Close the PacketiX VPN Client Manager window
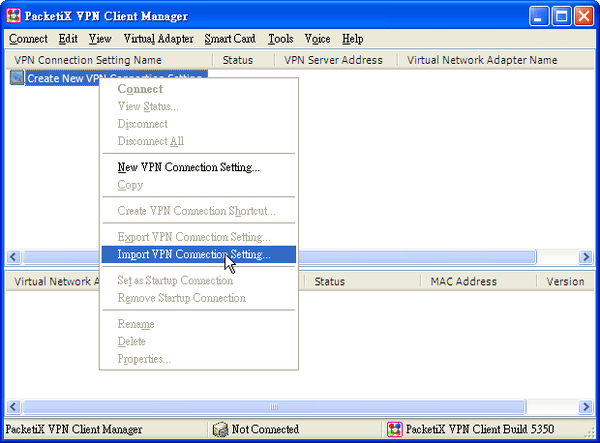Viewport: 600px width, 443px height. click(x=584, y=16)
